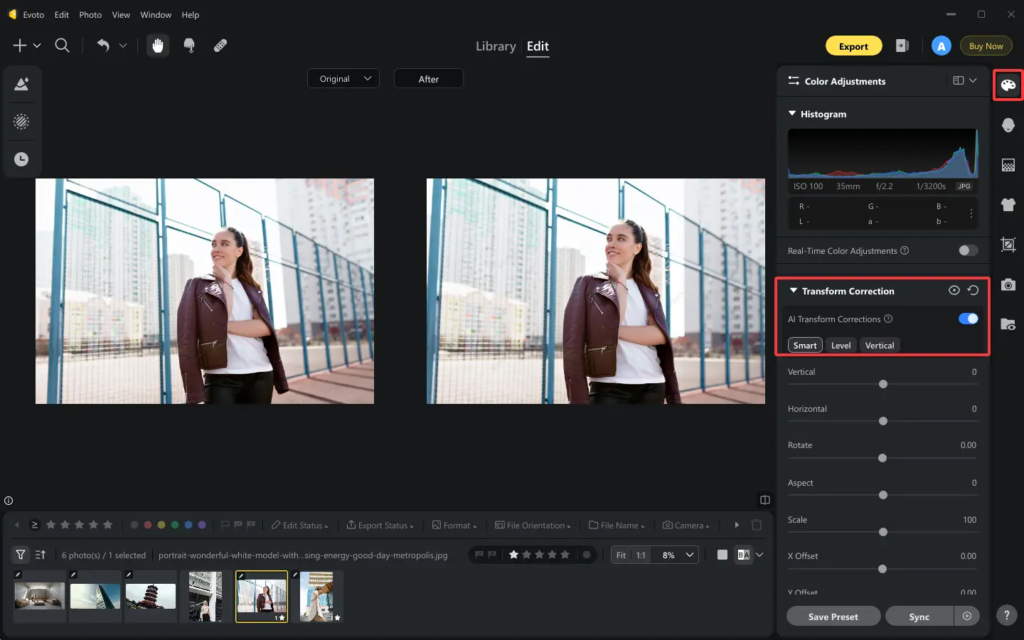Select the bandage healing tool
1024x640 pixels.
point(220,46)
